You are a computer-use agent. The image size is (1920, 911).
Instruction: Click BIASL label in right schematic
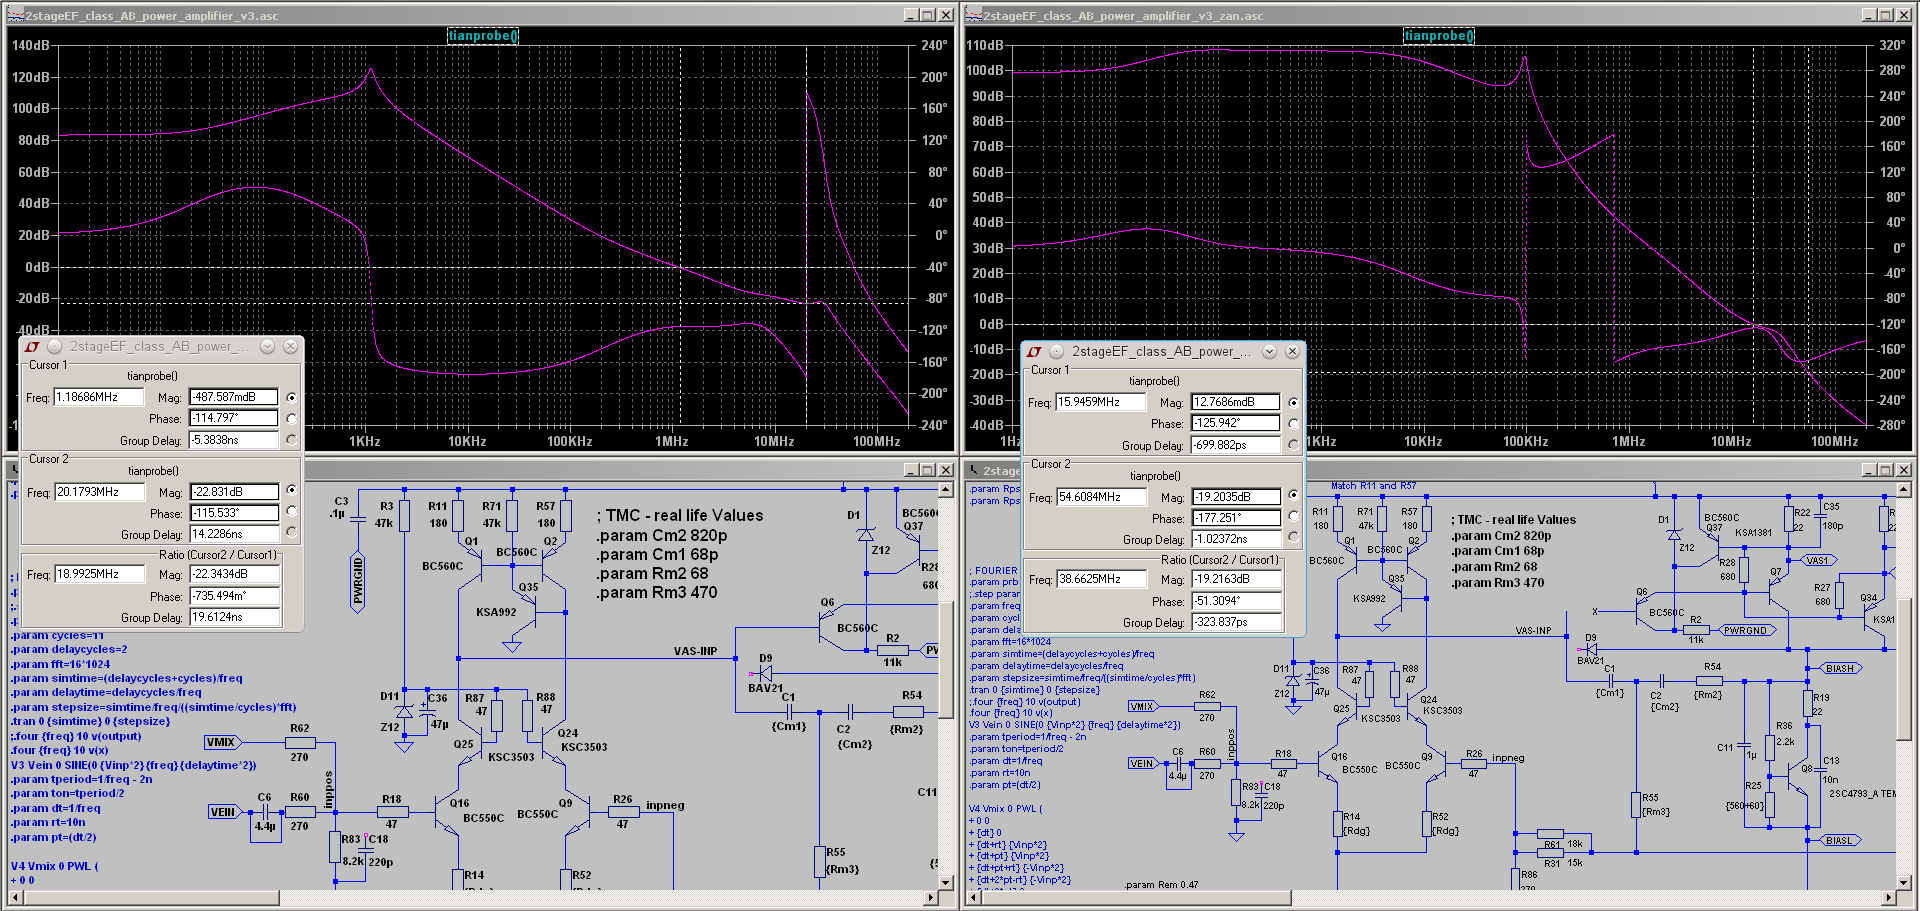pyautogui.click(x=1839, y=841)
